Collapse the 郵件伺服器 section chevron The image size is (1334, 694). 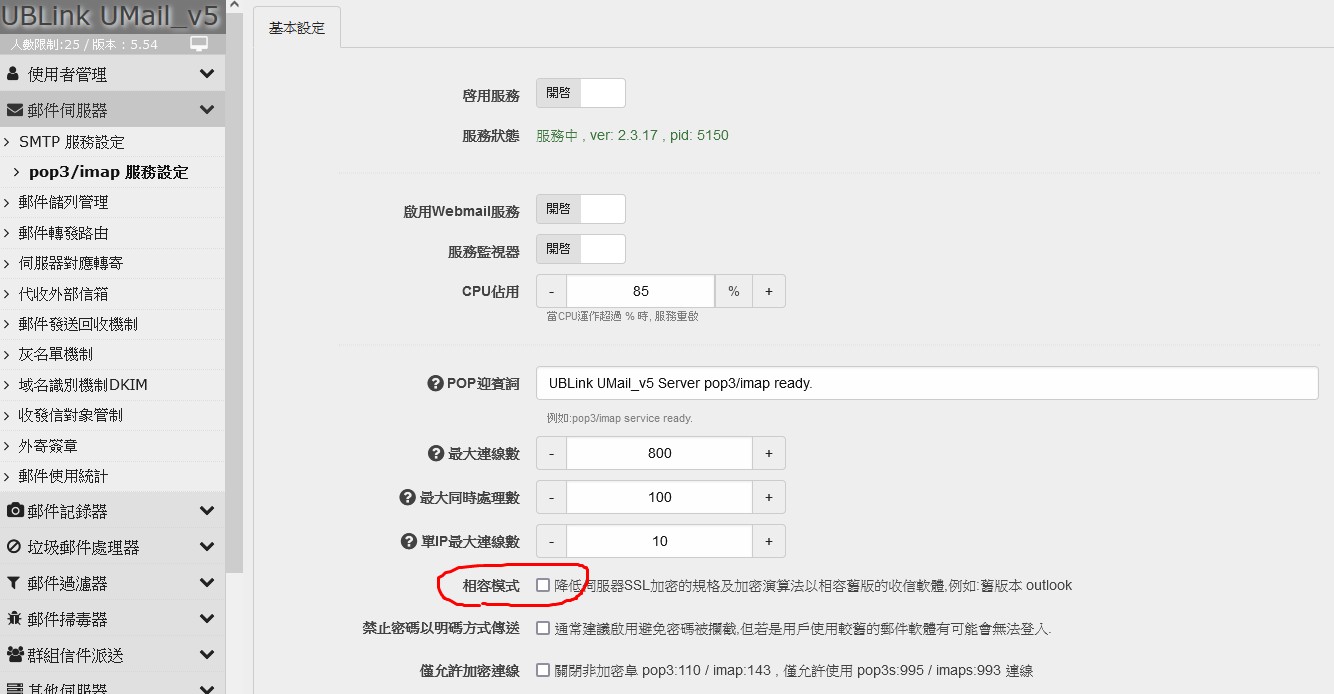[207, 110]
